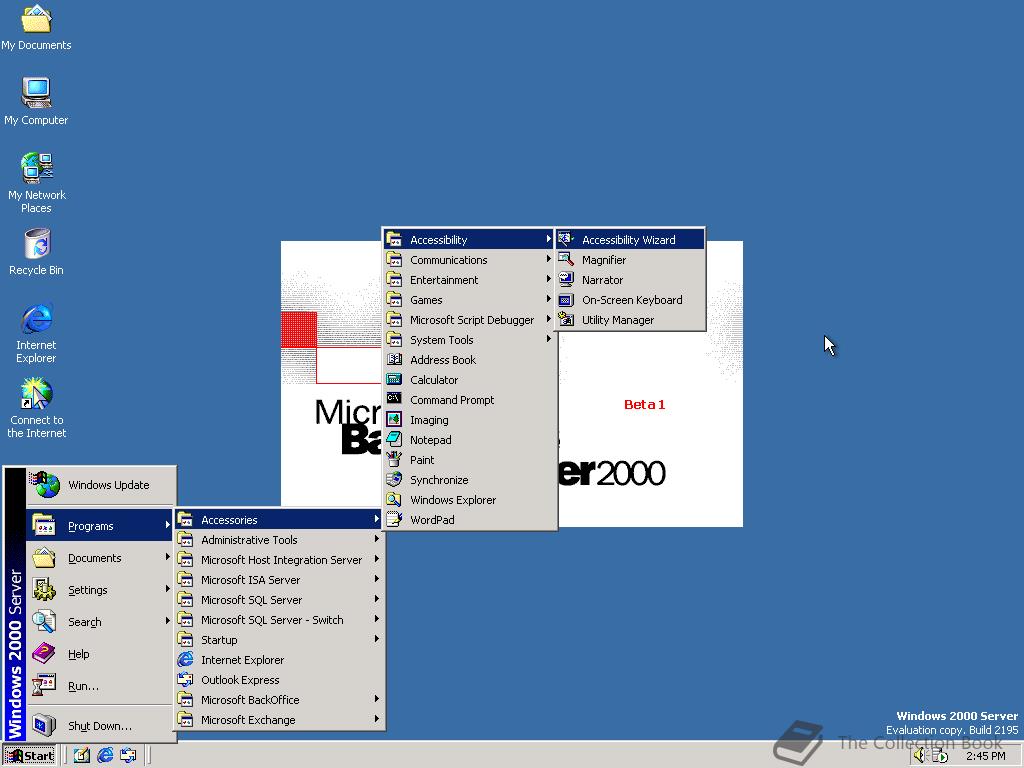Click the Paint icon
The height and width of the screenshot is (768, 1024).
[394, 459]
